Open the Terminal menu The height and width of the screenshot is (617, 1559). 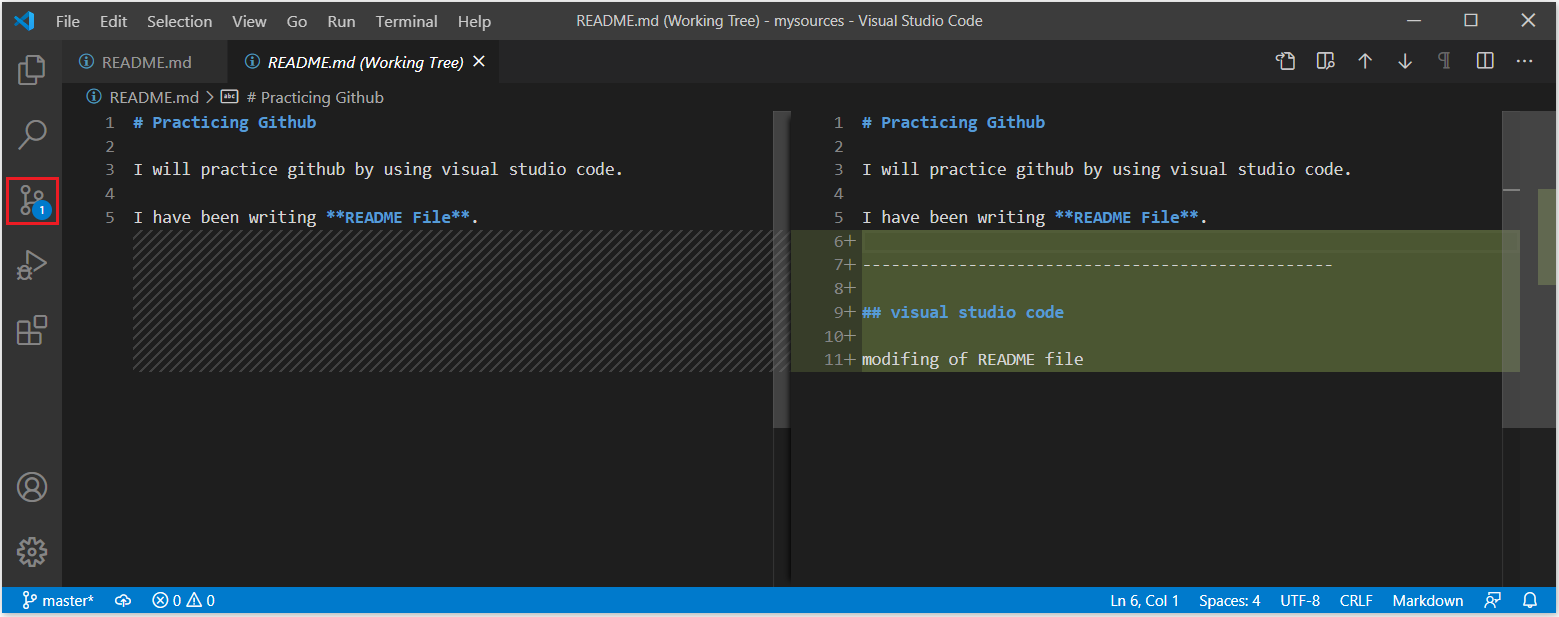(406, 21)
